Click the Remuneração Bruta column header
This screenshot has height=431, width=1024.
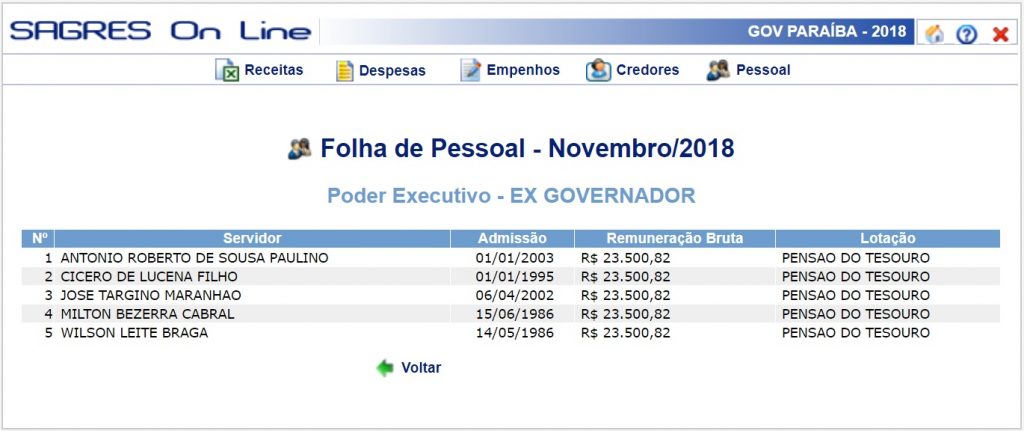click(x=675, y=238)
